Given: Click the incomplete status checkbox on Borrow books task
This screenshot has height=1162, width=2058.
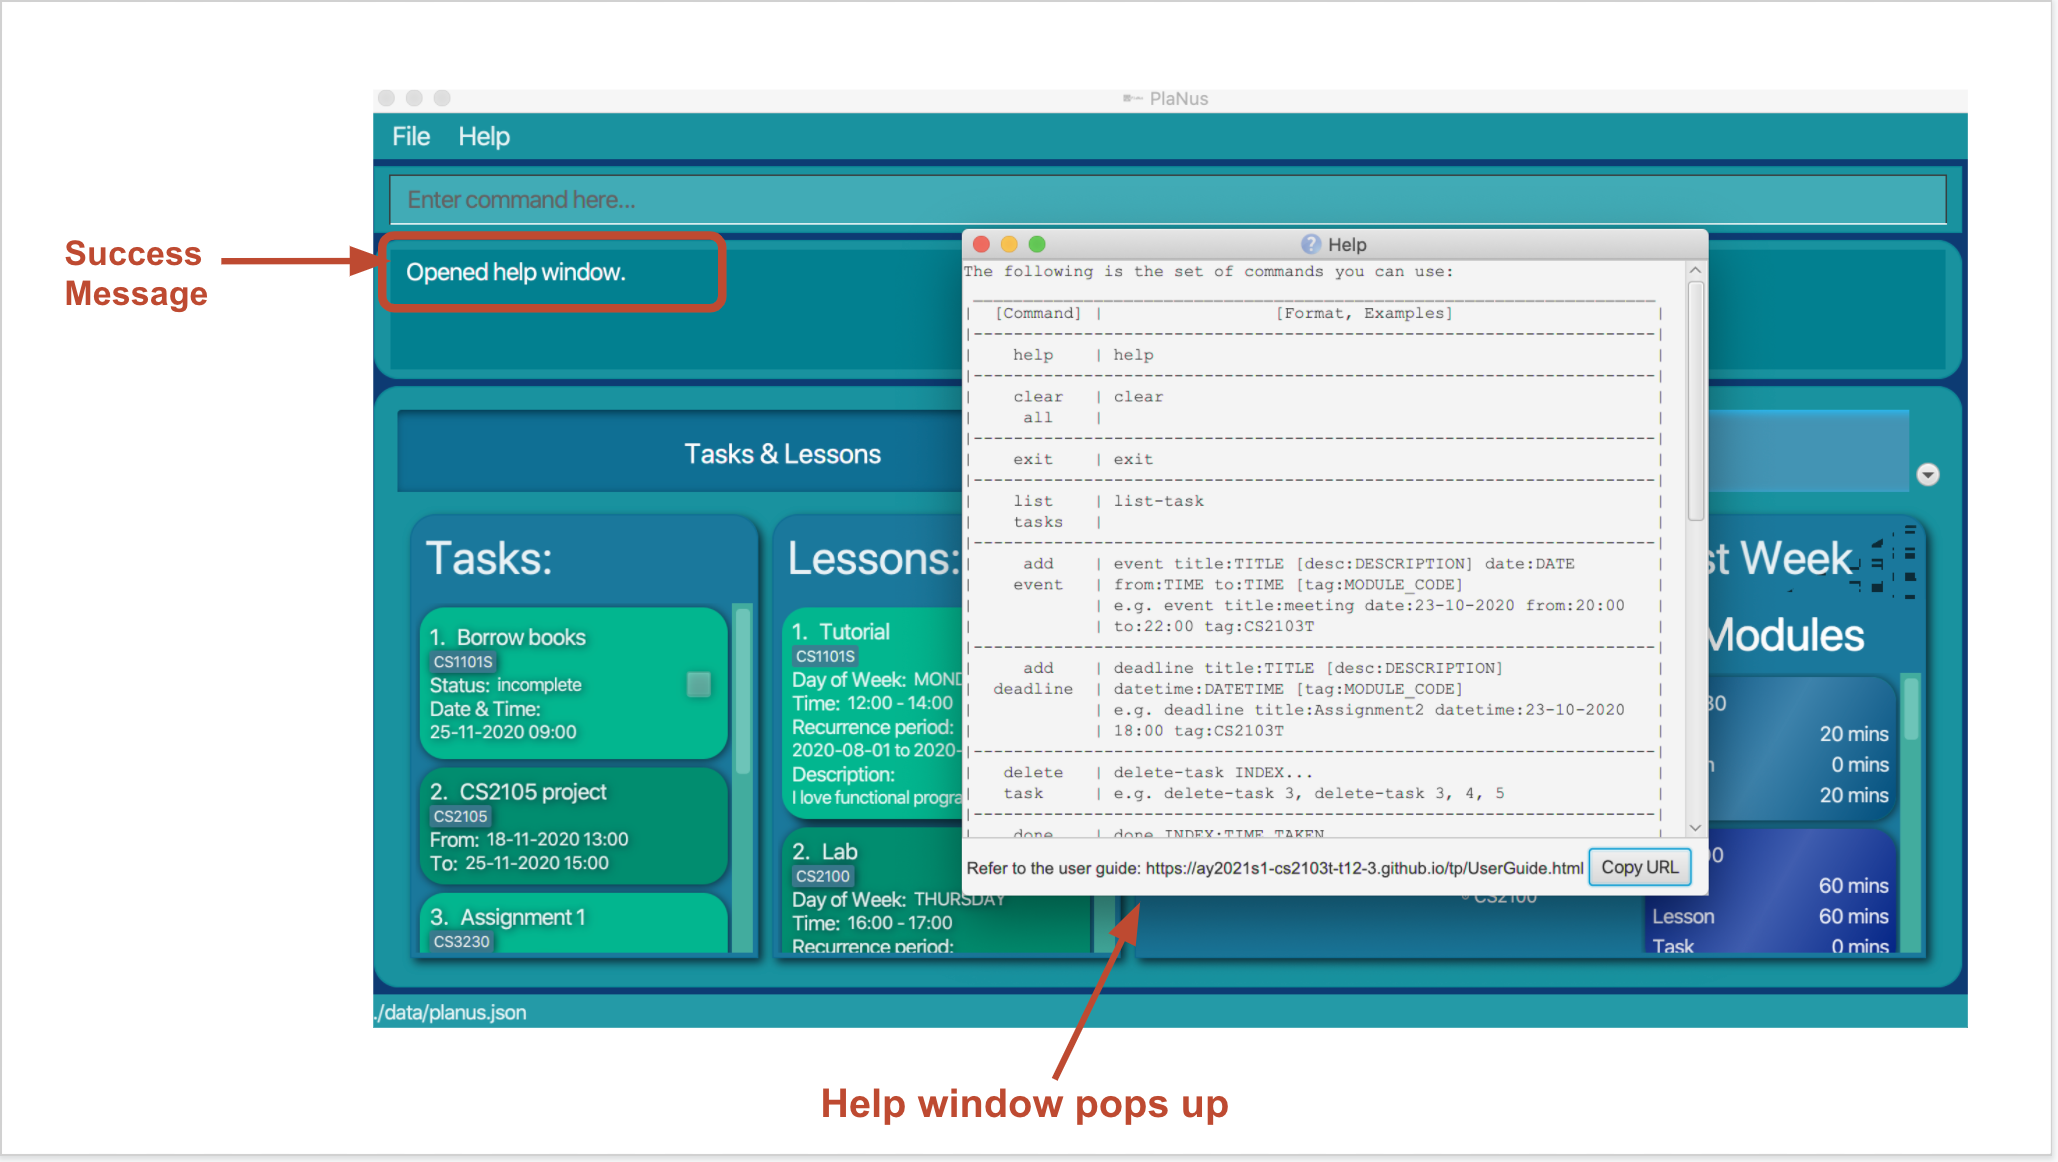Looking at the screenshot, I should pyautogui.click(x=698, y=684).
